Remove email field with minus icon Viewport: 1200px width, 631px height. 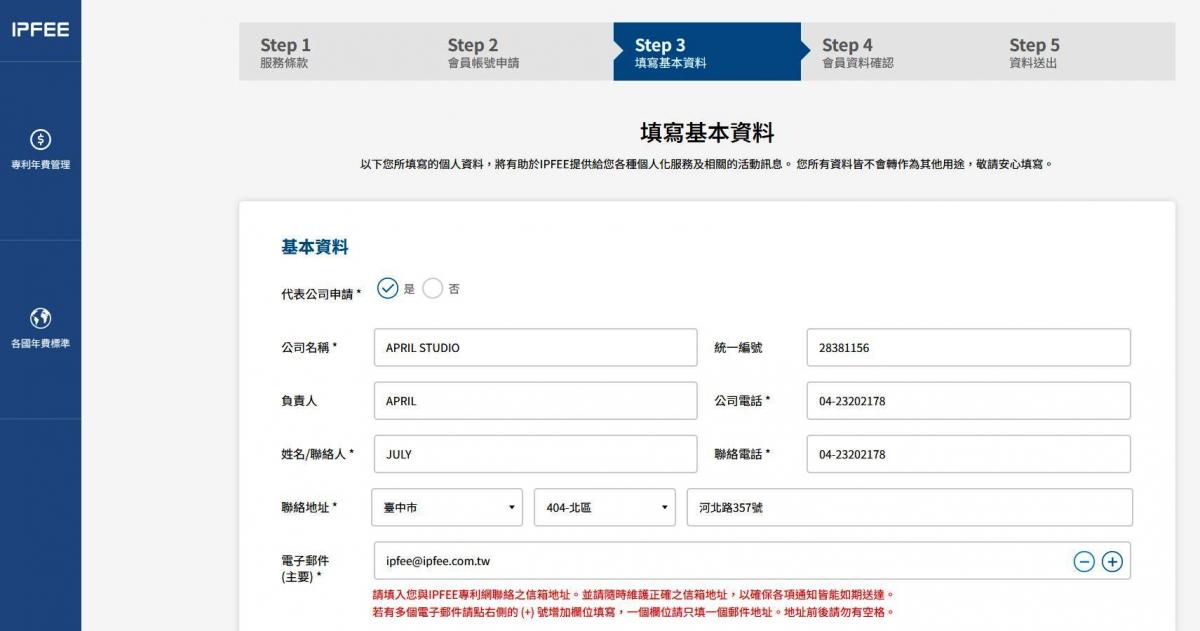[1084, 562]
